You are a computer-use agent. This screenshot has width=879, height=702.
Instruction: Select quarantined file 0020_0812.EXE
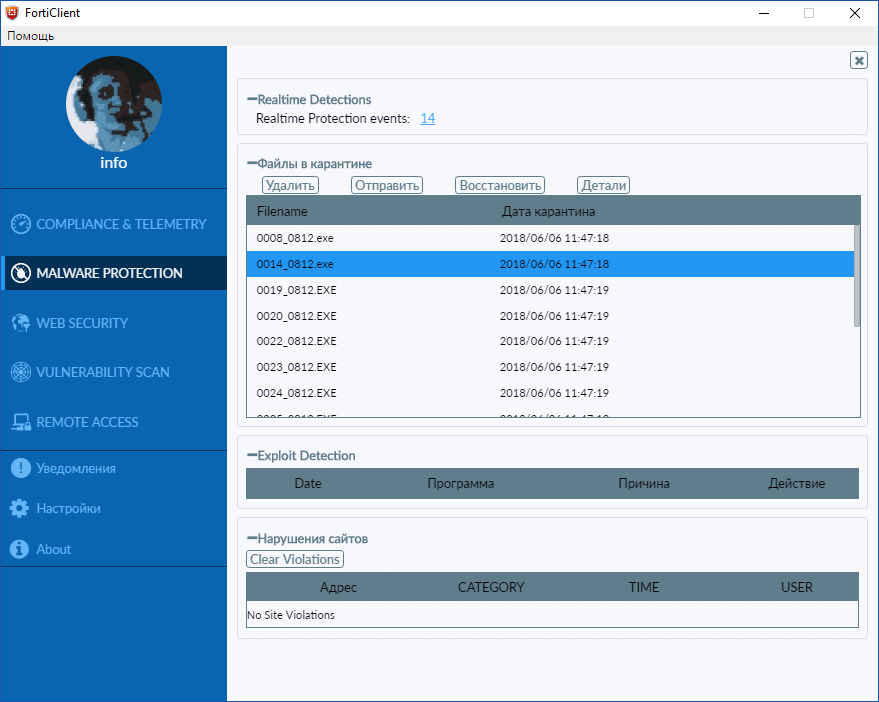(x=550, y=316)
